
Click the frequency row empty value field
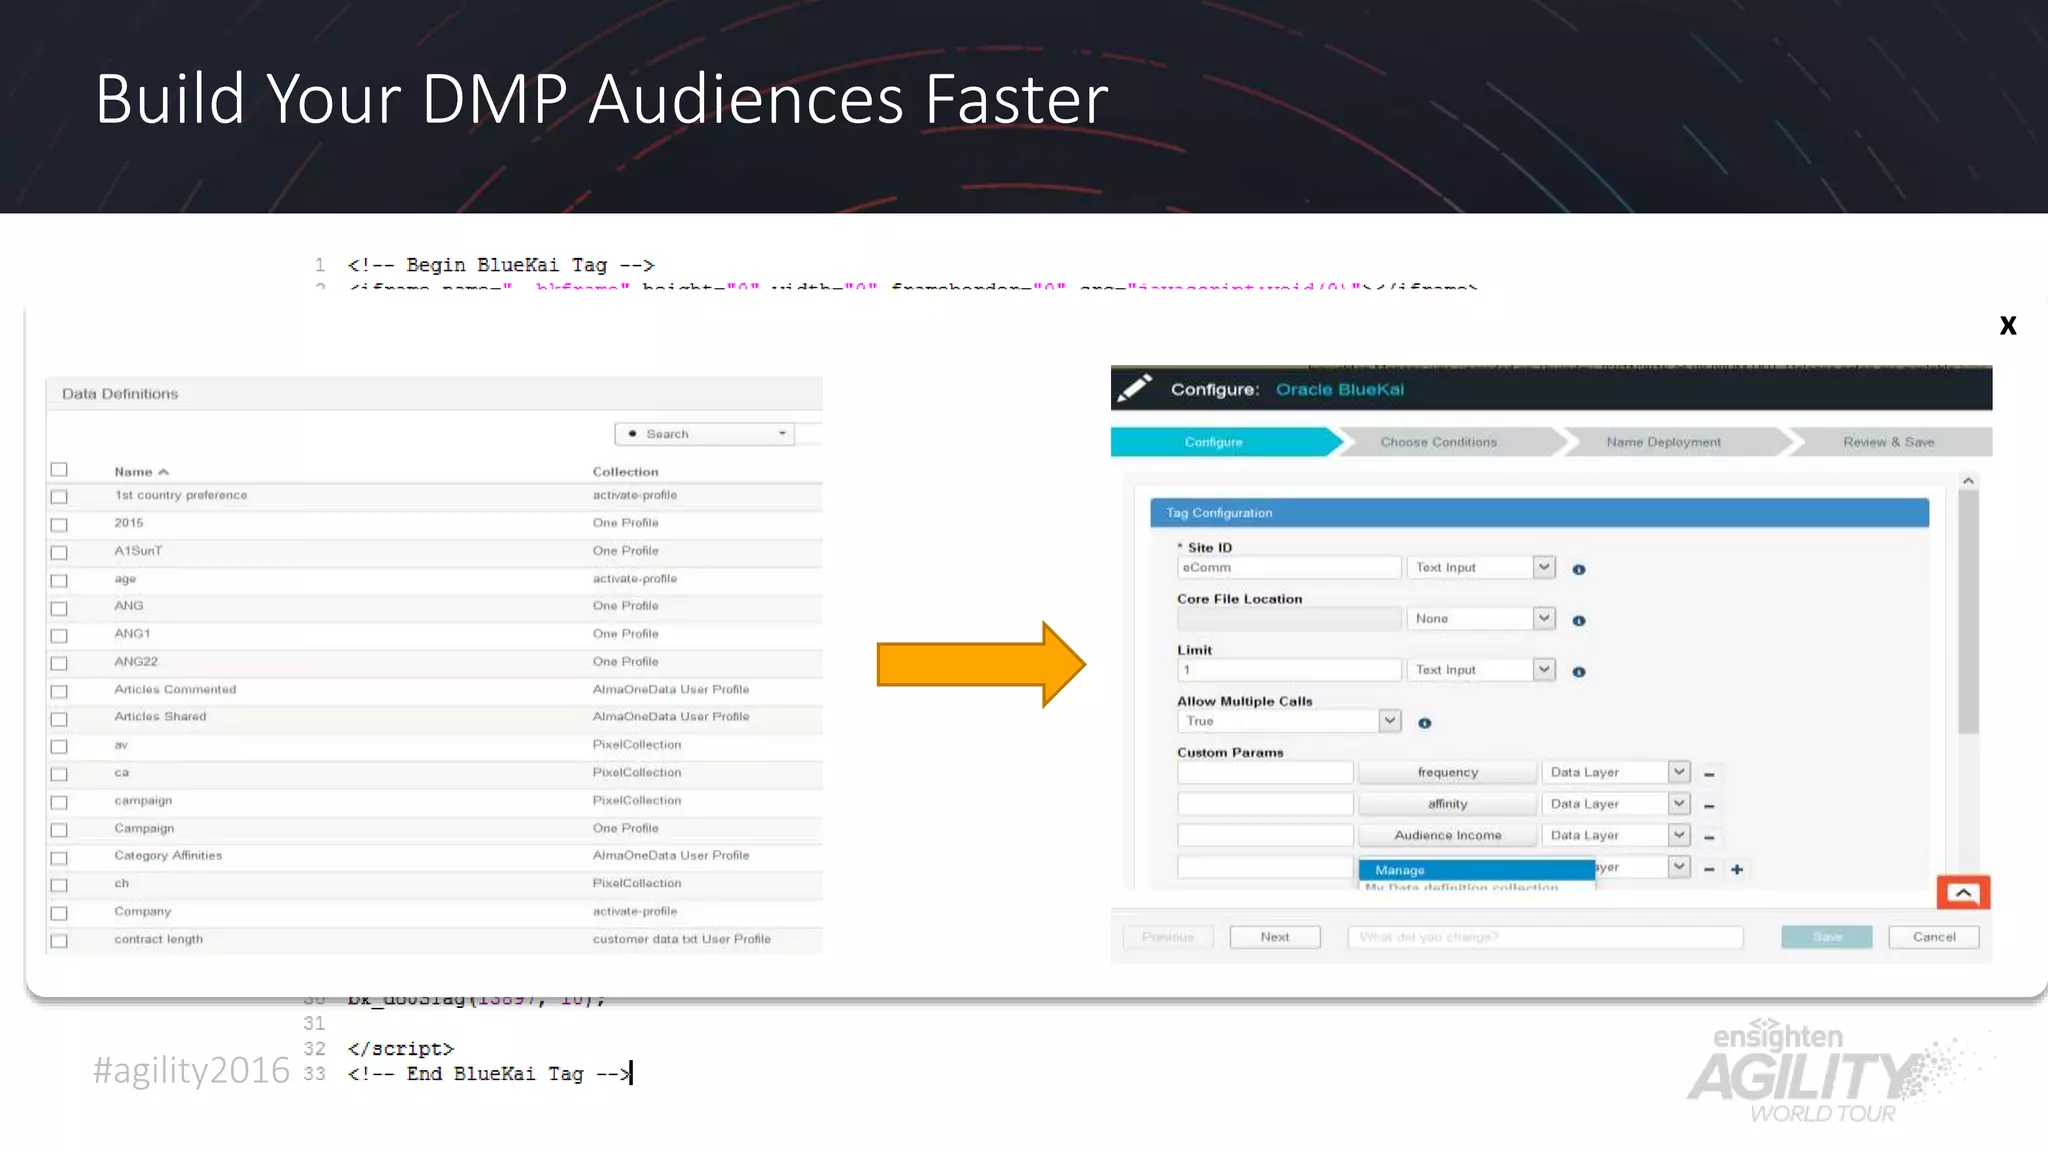pos(1265,772)
